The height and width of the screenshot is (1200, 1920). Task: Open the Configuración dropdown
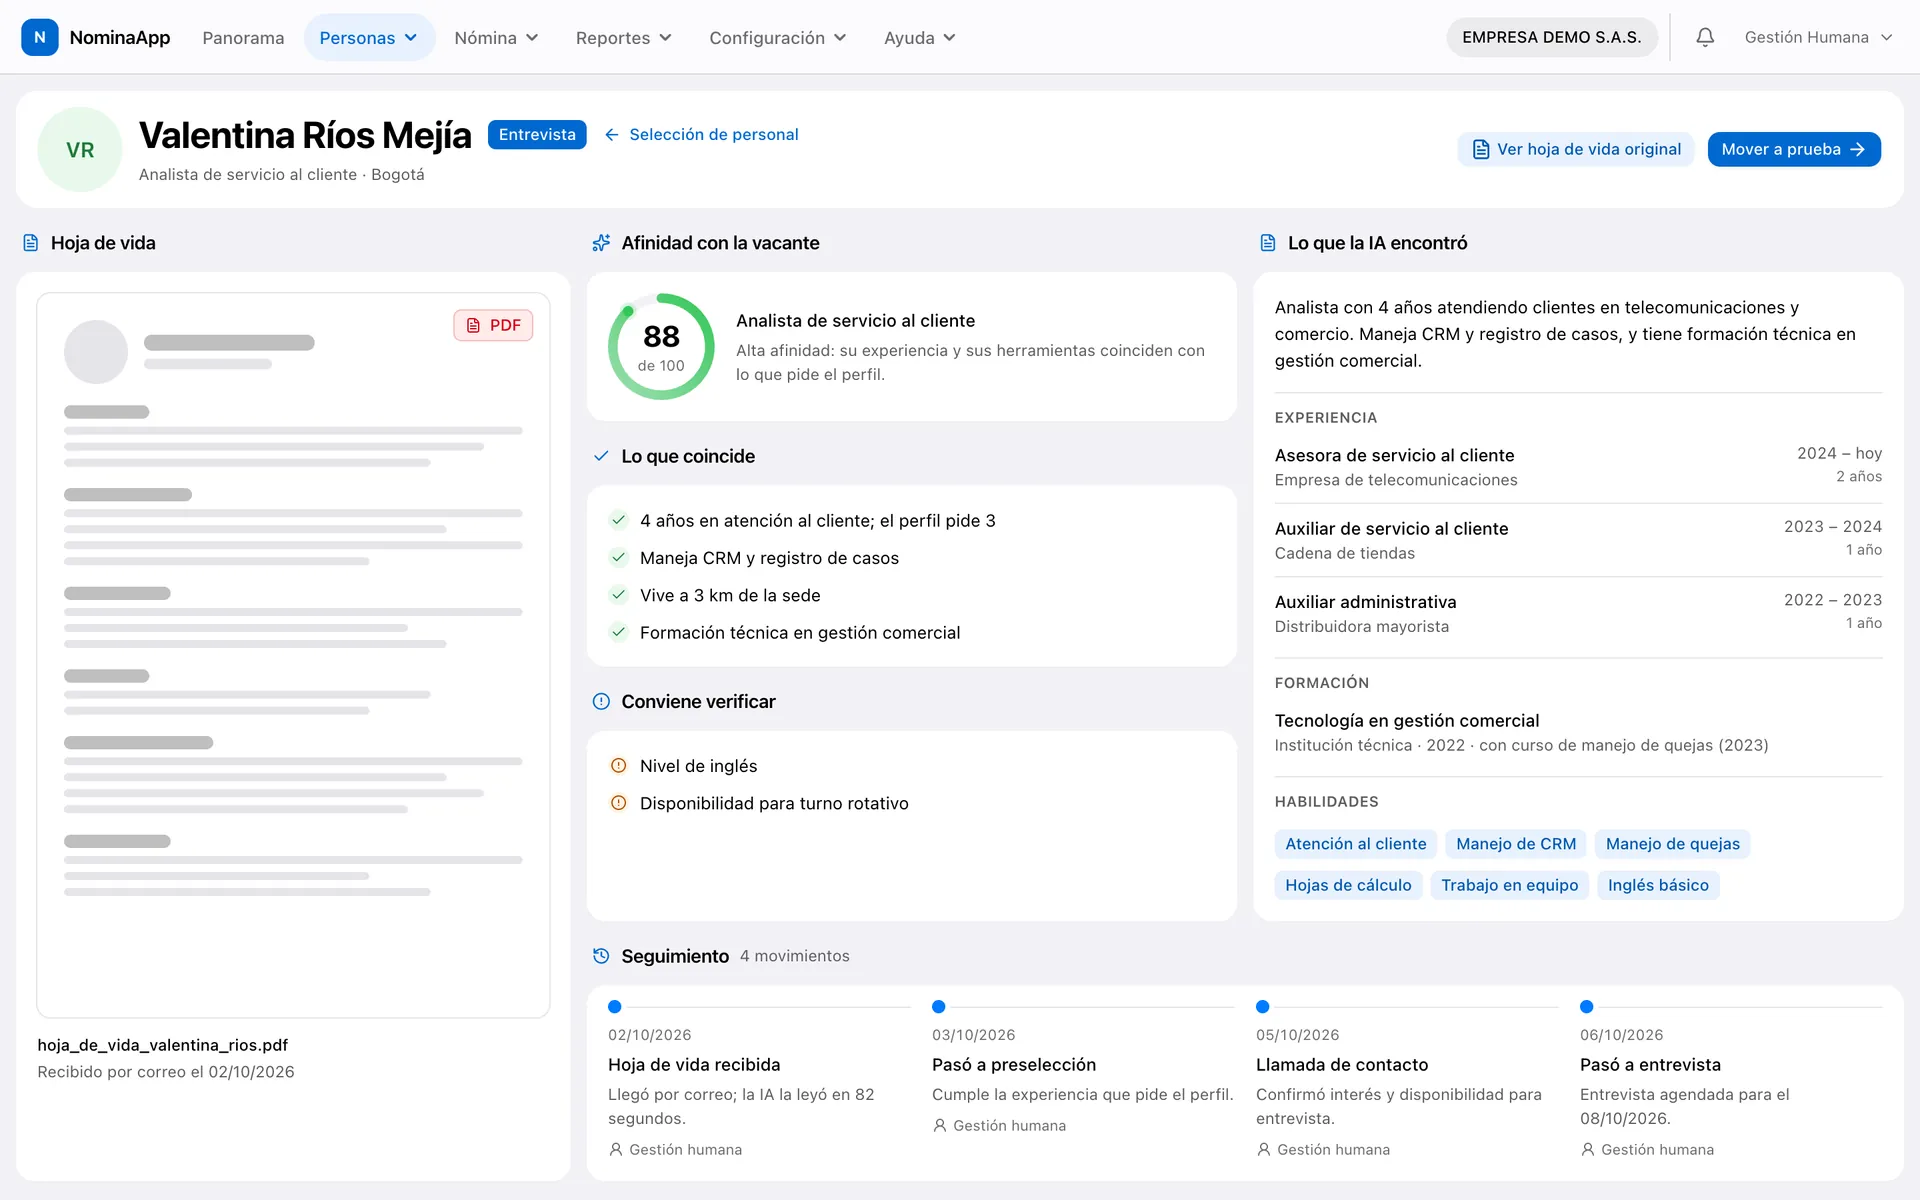click(x=778, y=38)
